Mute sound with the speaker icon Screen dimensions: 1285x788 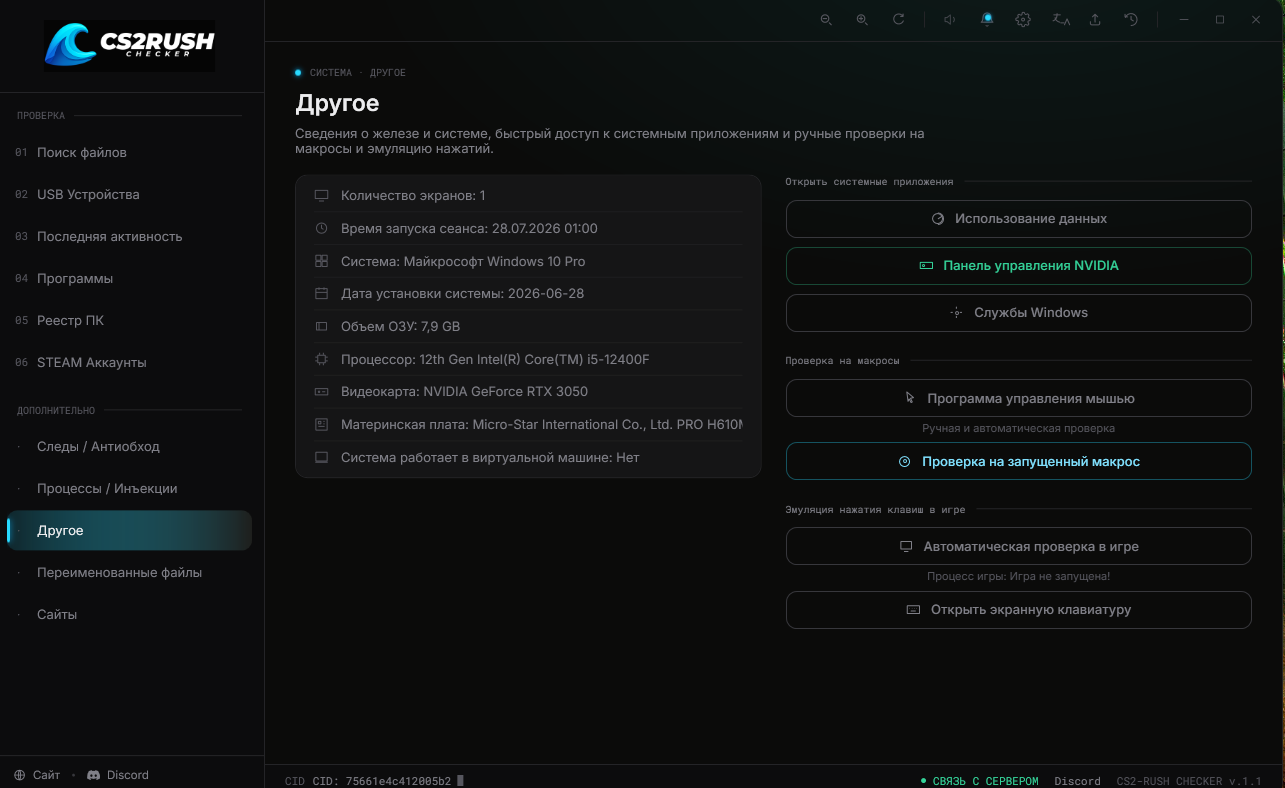(950, 20)
